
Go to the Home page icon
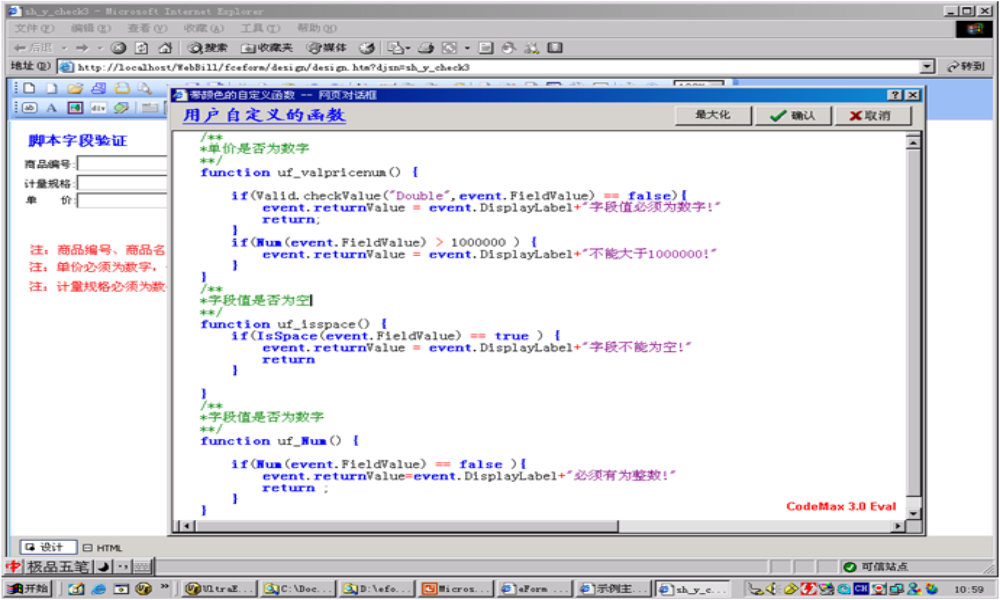pyautogui.click(x=165, y=48)
